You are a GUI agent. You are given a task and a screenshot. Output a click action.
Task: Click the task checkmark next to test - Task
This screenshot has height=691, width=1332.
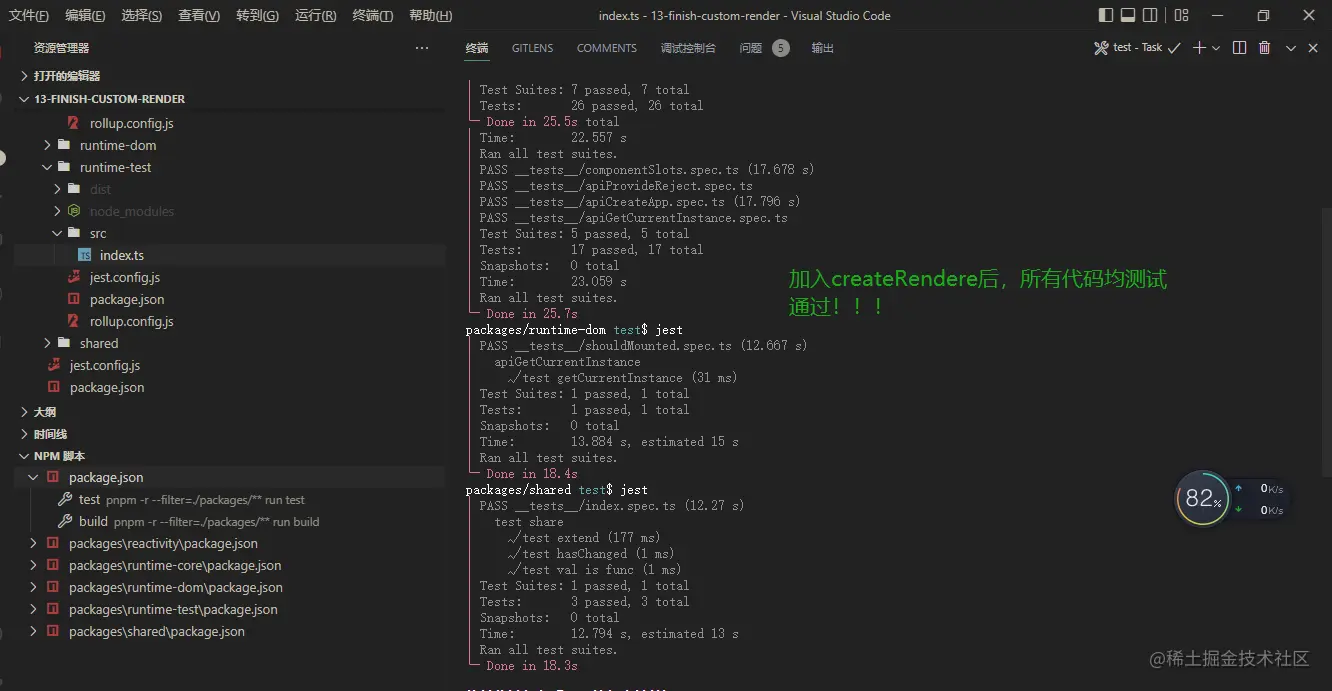pos(1175,48)
